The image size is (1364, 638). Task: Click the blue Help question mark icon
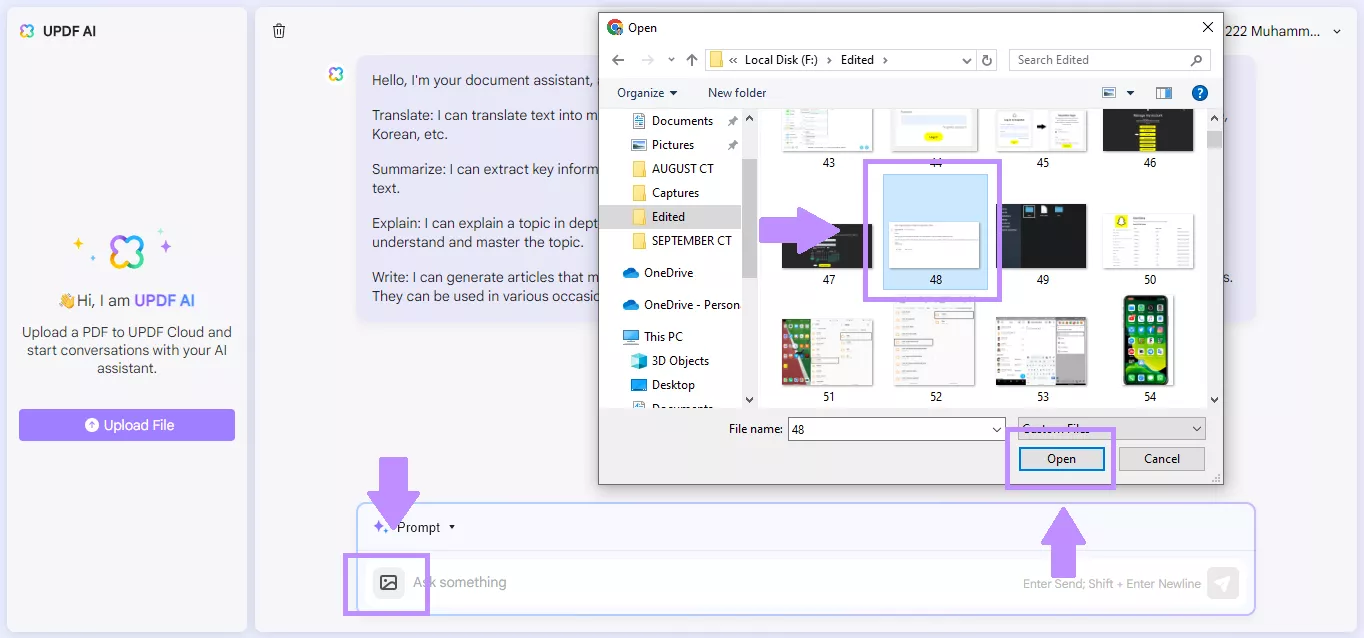(x=1200, y=93)
